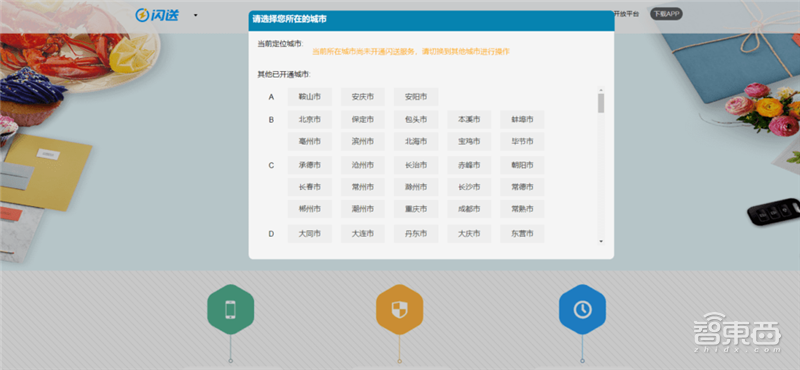Viewport: 800px width, 370px height.
Task: Click the letter B group label
Action: 271,120
